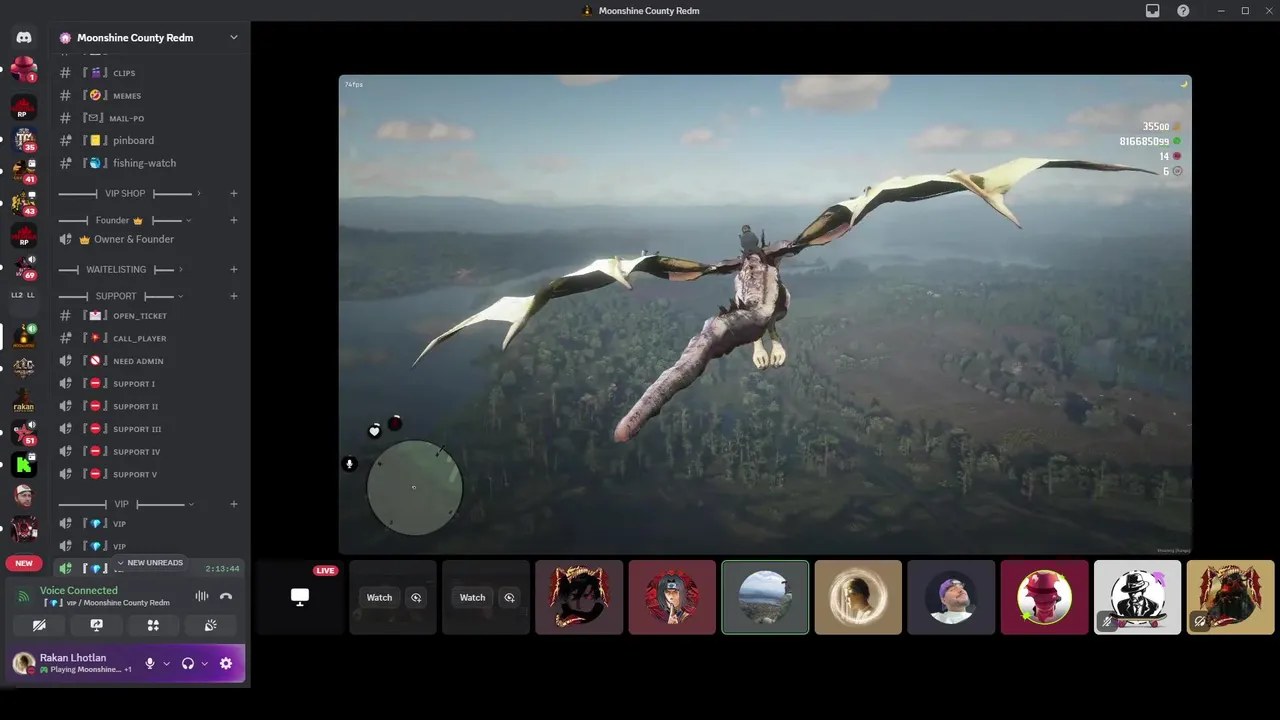
Task: Open the server icon with badge 69
Action: point(24,267)
